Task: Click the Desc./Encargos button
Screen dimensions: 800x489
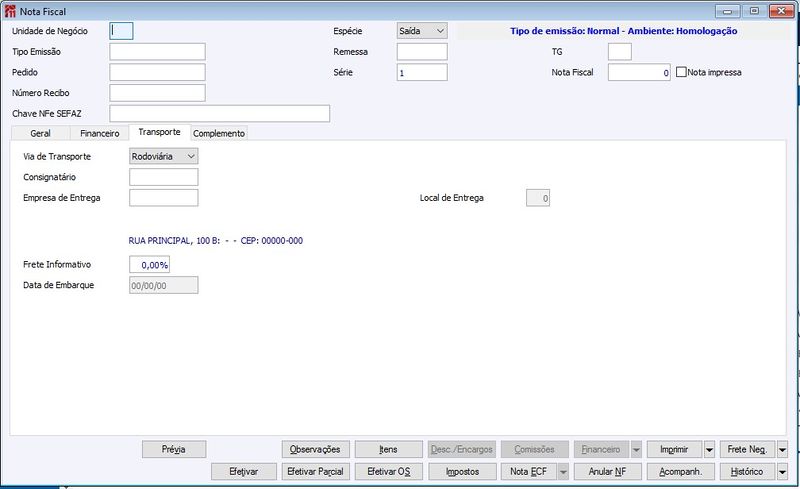Action: pyautogui.click(x=462, y=449)
